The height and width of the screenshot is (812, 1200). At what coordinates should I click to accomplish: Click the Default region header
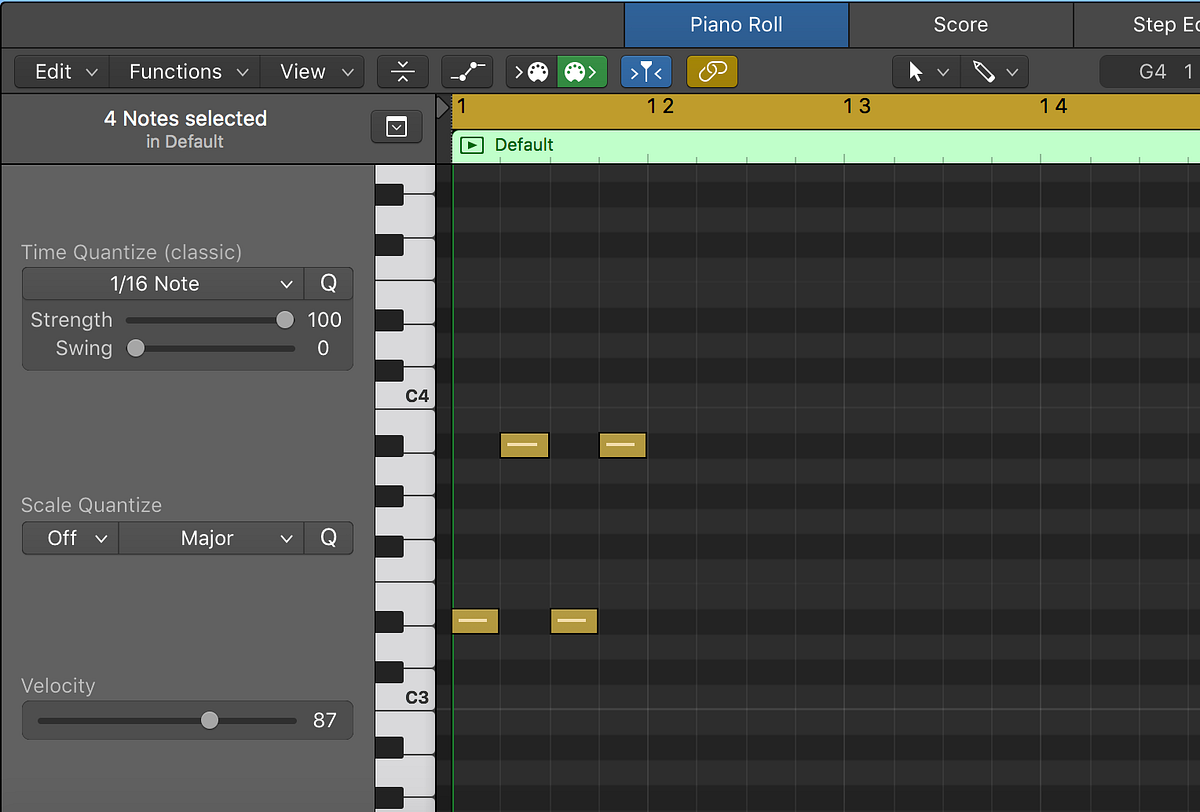[x=826, y=145]
